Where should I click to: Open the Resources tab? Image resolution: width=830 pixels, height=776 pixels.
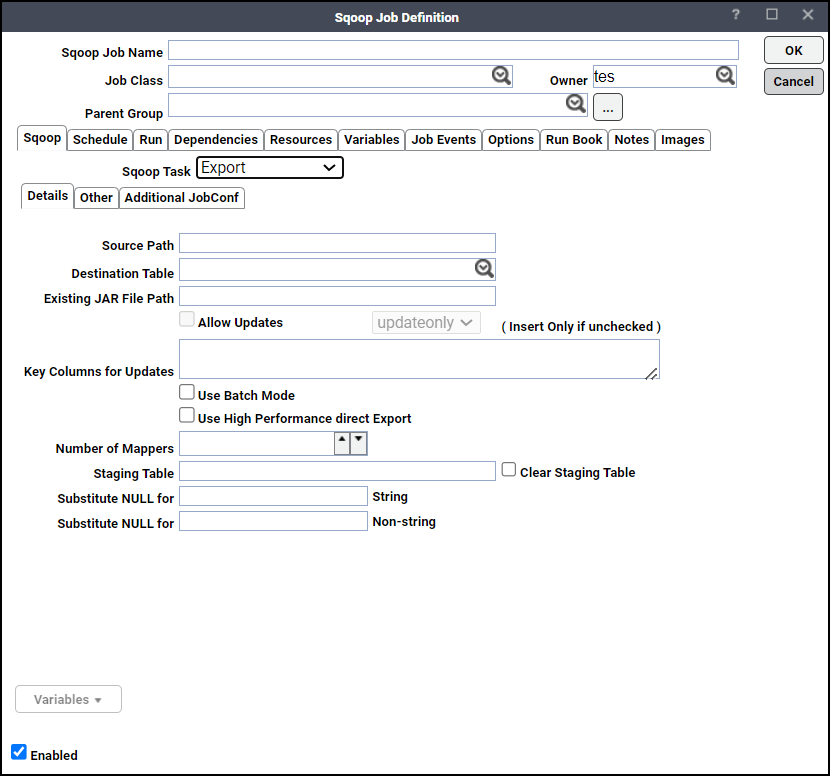coord(301,140)
